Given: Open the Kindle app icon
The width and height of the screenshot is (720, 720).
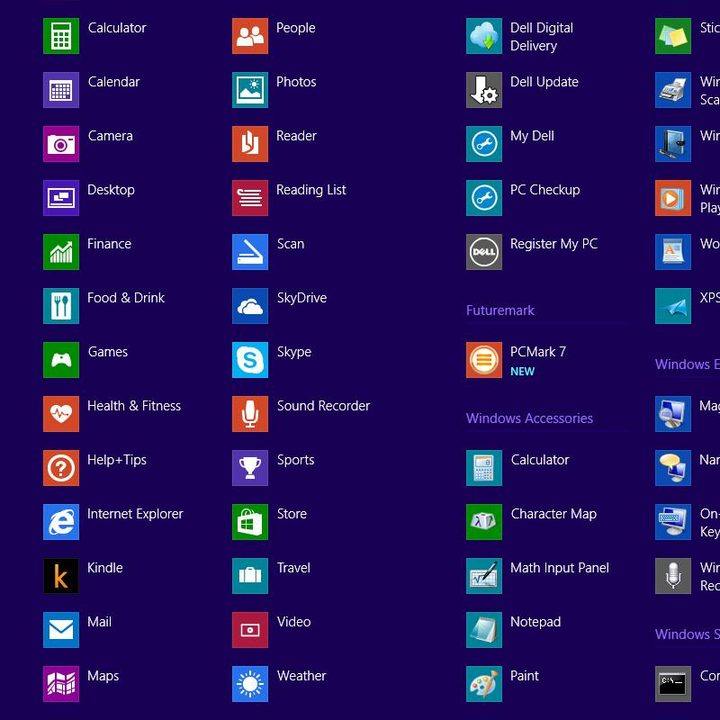Looking at the screenshot, I should pos(61,576).
